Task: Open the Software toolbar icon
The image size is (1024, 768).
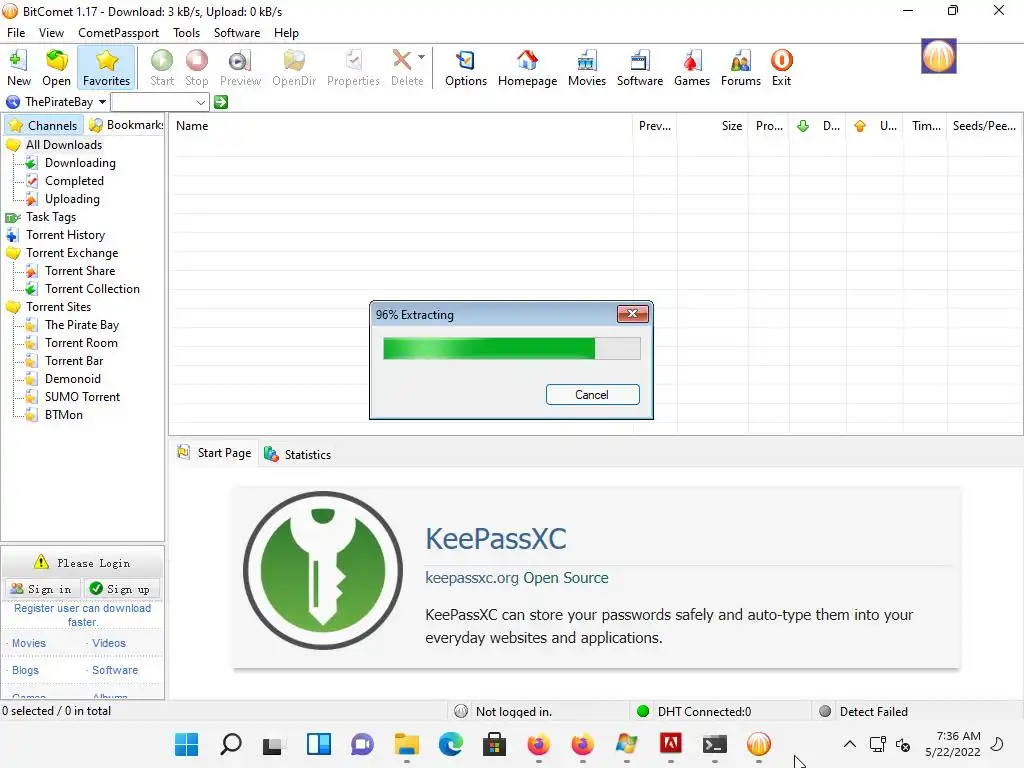Action: tap(639, 68)
